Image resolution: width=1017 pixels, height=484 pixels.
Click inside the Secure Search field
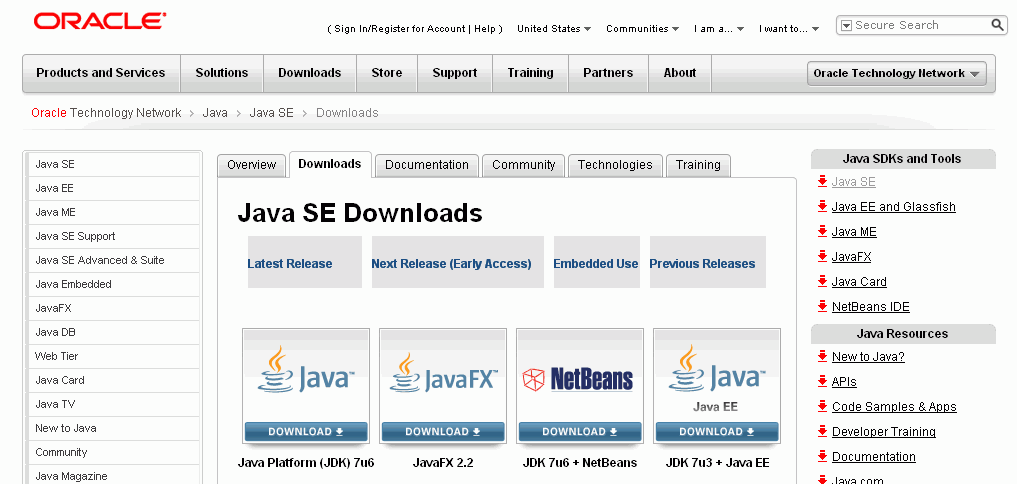click(x=921, y=25)
